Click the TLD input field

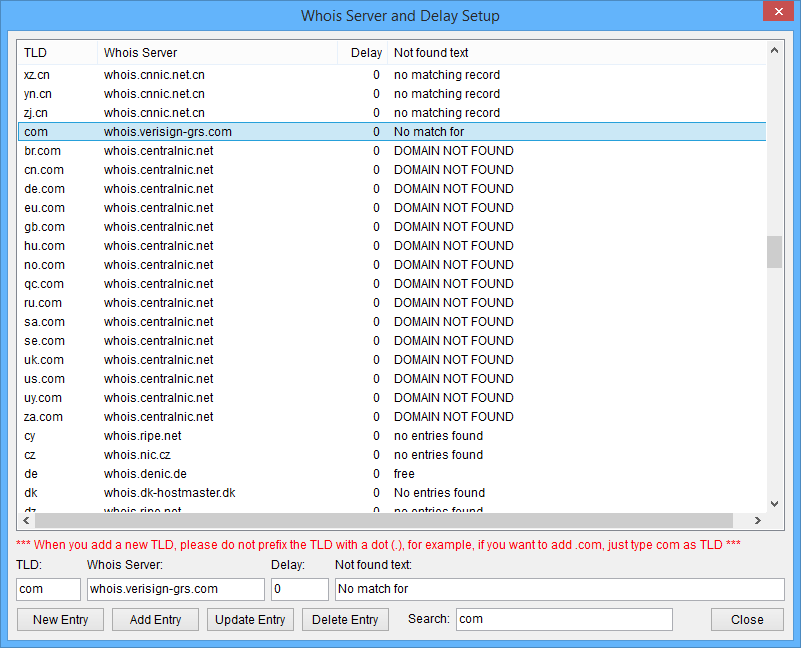(x=48, y=589)
